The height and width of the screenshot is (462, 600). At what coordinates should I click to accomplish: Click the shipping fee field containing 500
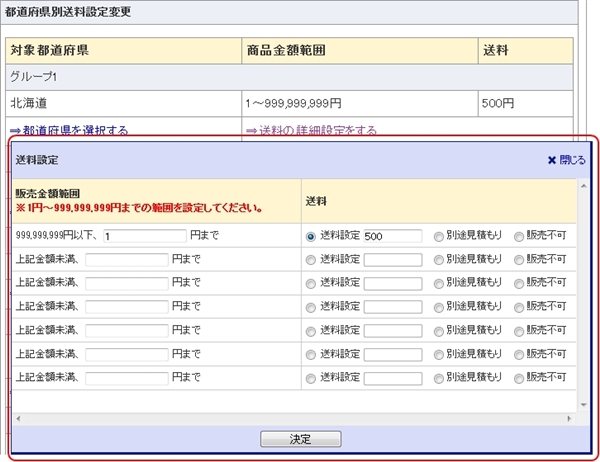click(392, 236)
